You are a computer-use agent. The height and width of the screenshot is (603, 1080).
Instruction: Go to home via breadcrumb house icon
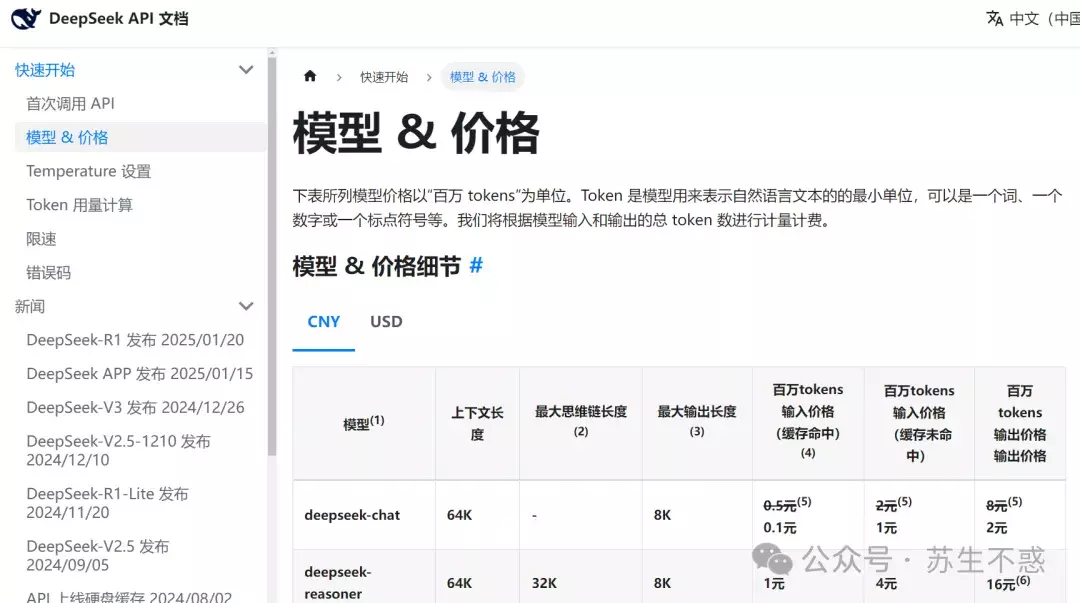[x=310, y=76]
